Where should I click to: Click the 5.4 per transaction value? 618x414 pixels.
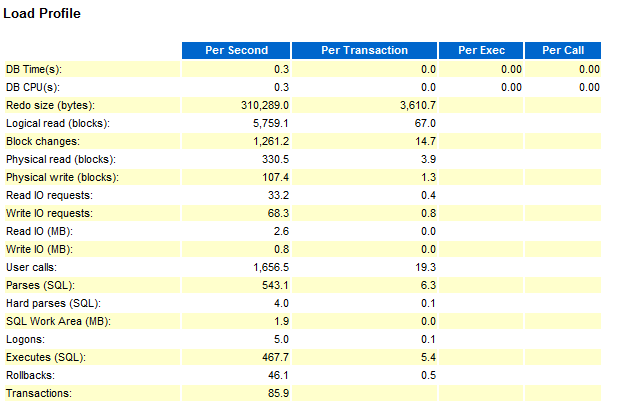pos(428,358)
